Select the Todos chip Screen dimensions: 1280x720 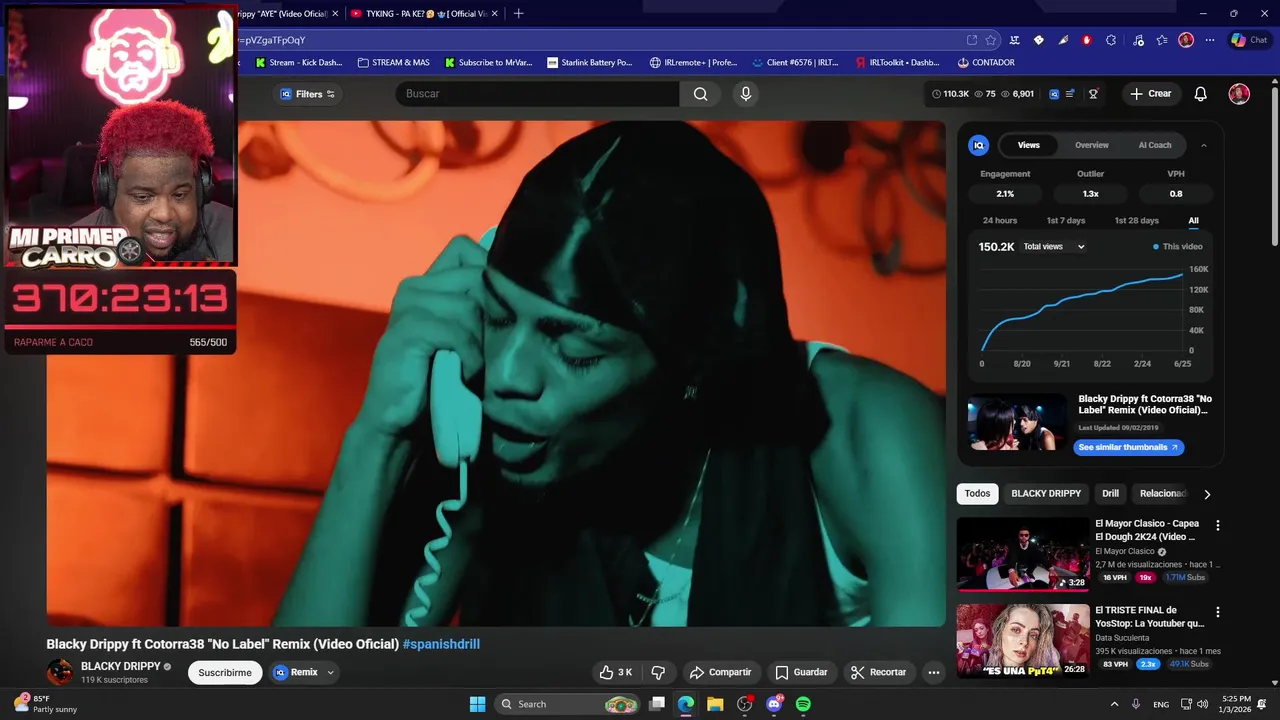click(x=977, y=494)
